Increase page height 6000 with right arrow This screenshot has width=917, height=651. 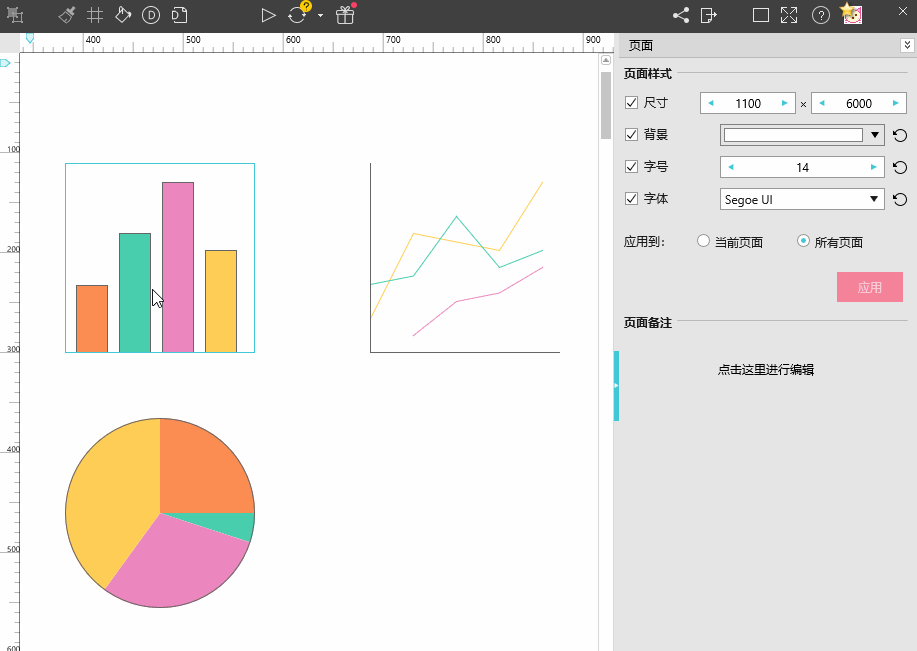click(896, 103)
